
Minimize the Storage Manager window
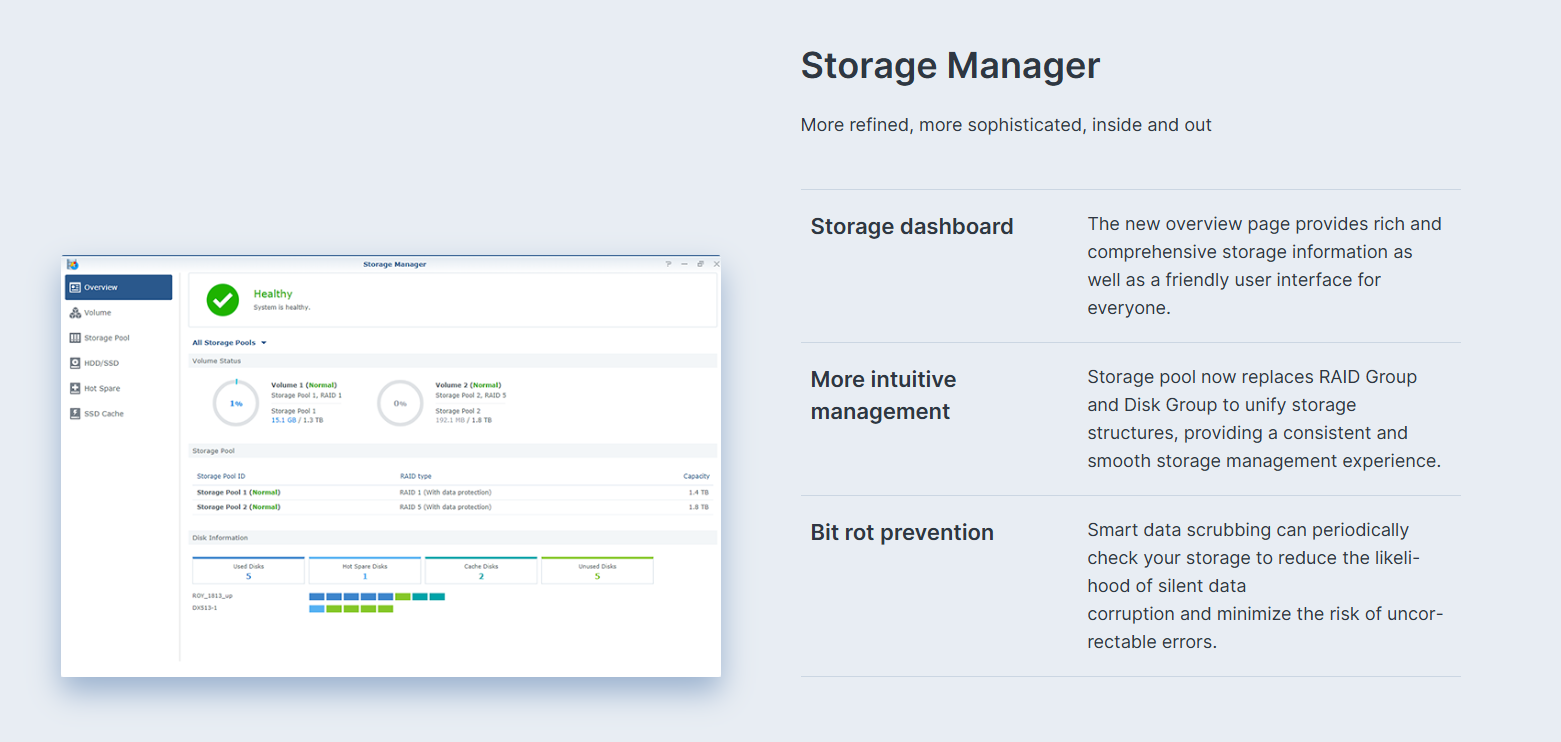tap(685, 264)
